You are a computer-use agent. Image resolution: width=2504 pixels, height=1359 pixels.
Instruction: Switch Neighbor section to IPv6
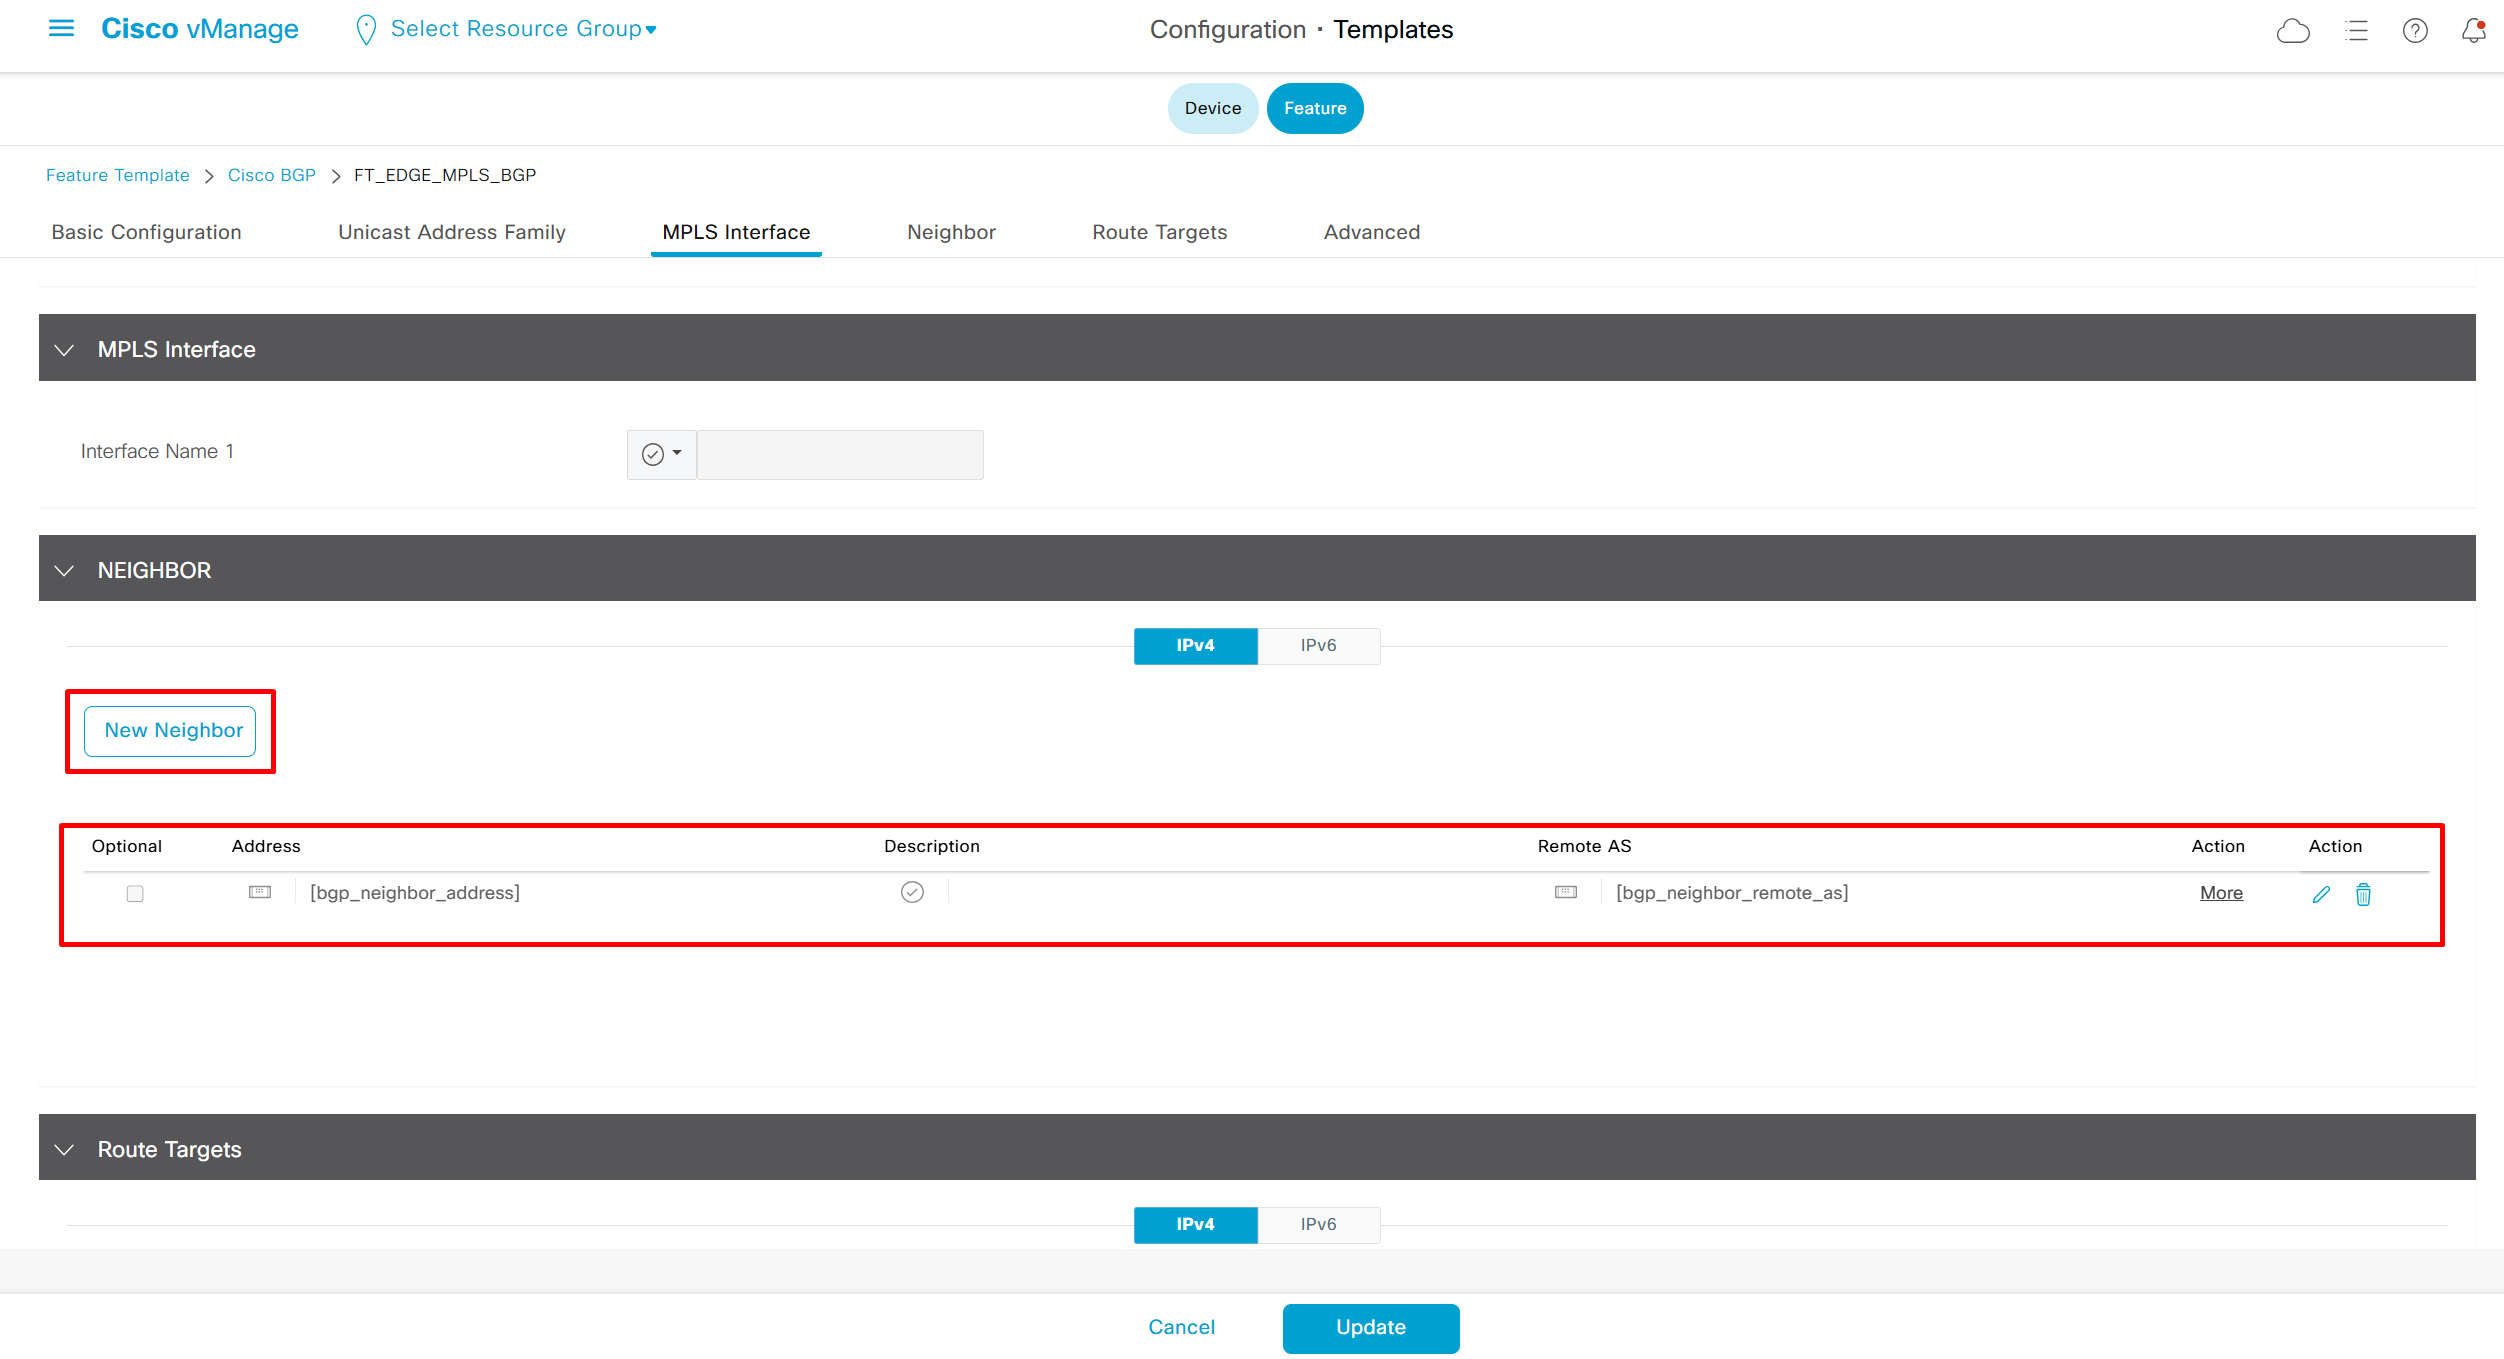point(1318,646)
